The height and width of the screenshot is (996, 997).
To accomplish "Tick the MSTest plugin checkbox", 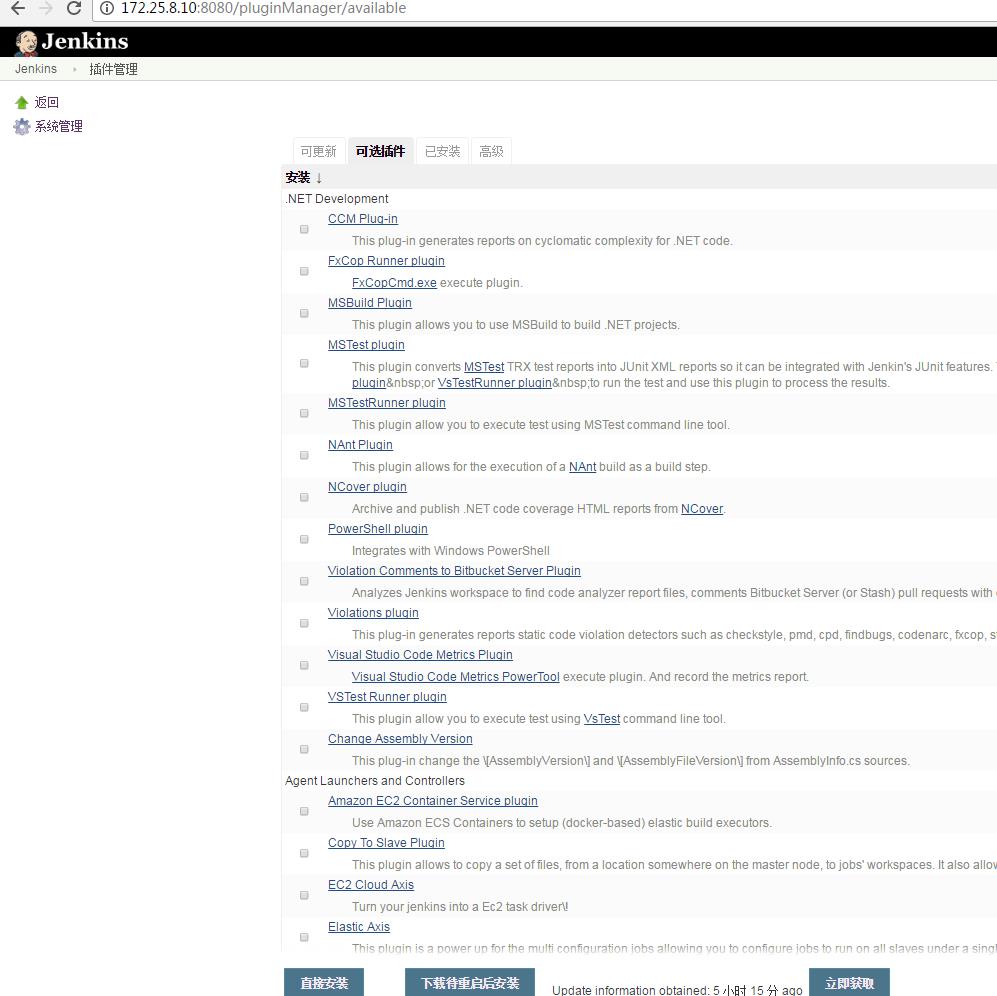I will point(304,364).
